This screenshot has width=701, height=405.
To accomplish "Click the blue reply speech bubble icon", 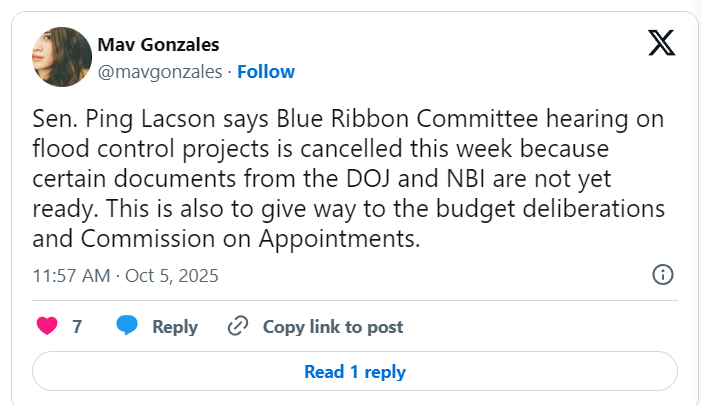I will 127,326.
